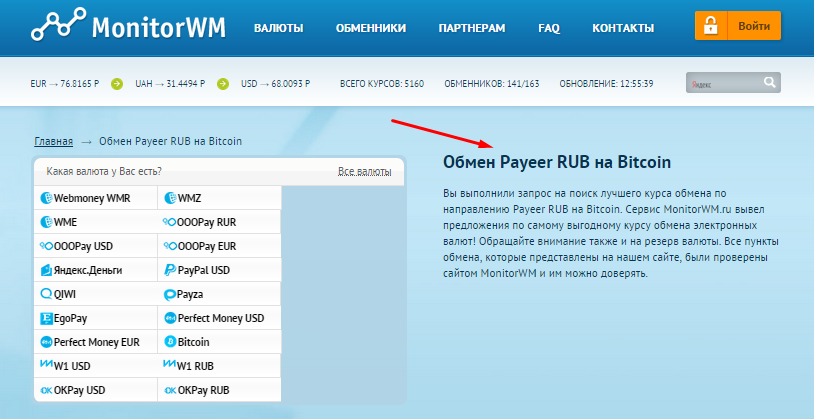Click the USD → 68.0093 Р rate
814x419 pixels.
276,84
